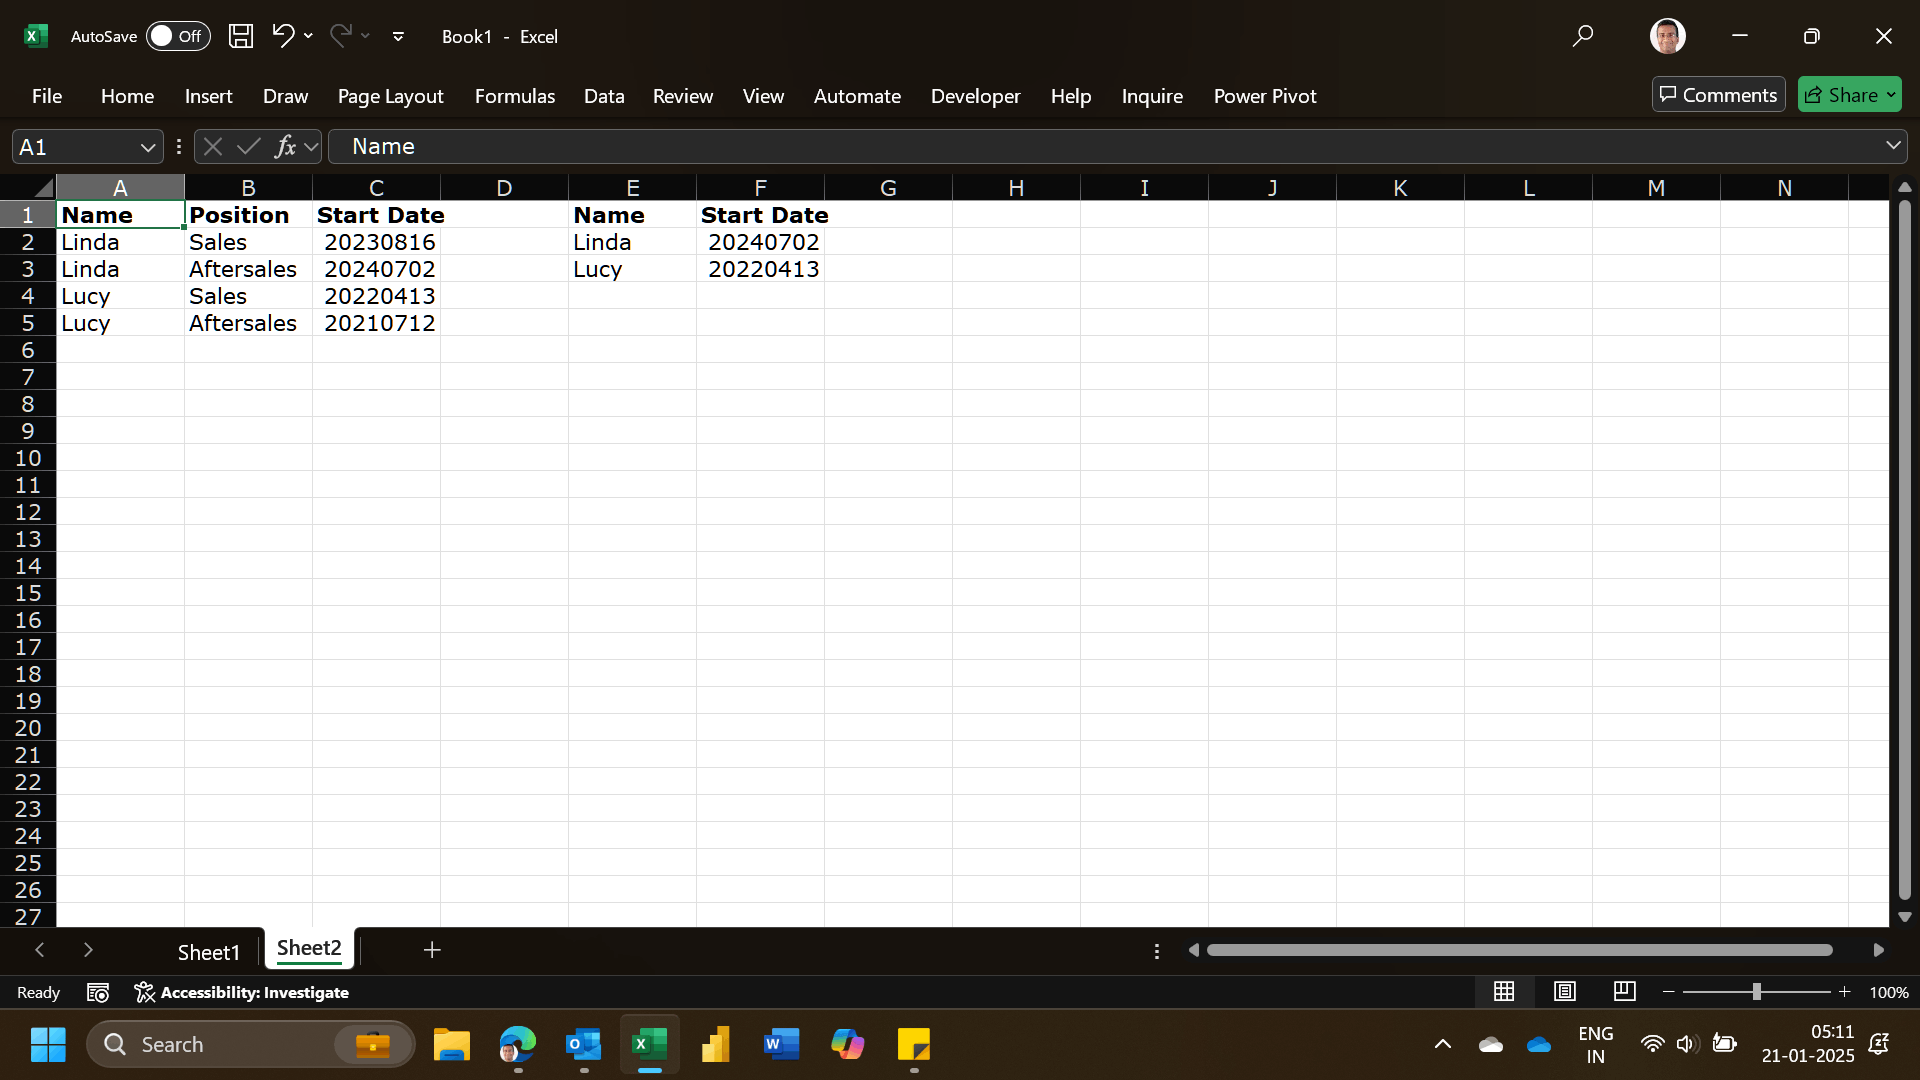Open the Power Pivot ribbon tab
Image resolution: width=1920 pixels, height=1080 pixels.
tap(1264, 96)
